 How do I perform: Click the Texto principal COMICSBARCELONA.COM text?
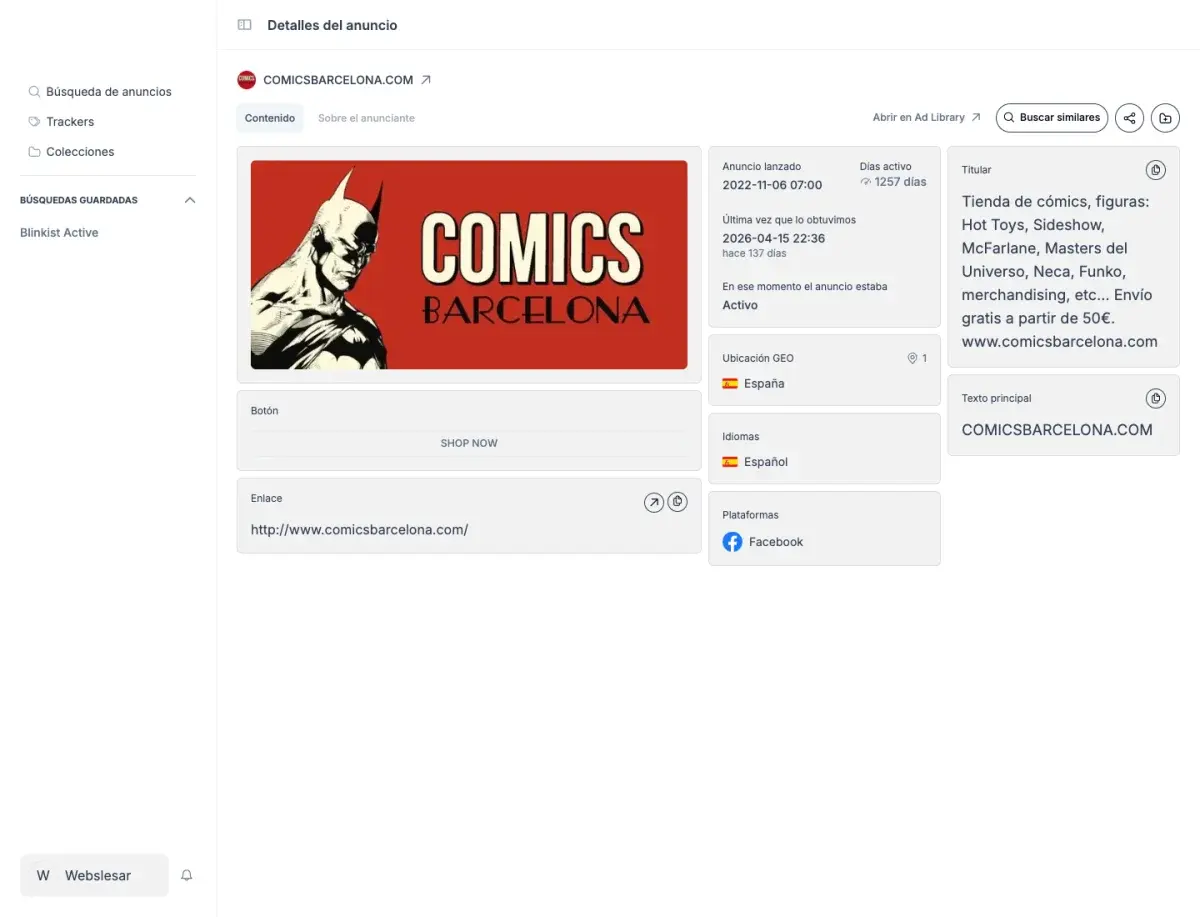tap(1057, 430)
